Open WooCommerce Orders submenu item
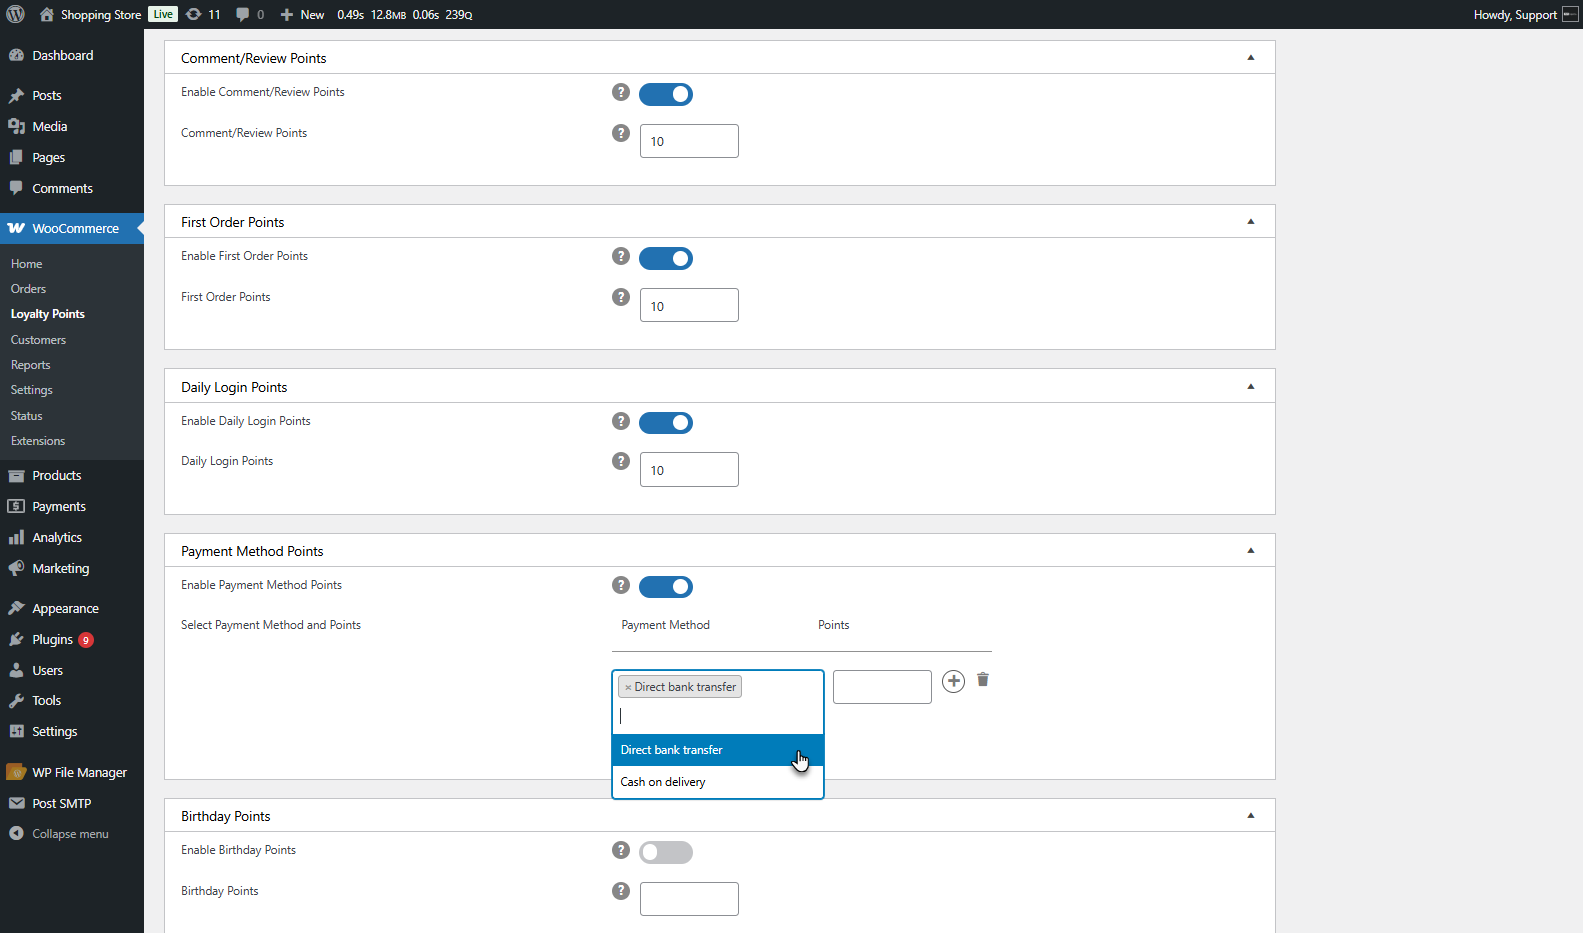 (x=28, y=289)
